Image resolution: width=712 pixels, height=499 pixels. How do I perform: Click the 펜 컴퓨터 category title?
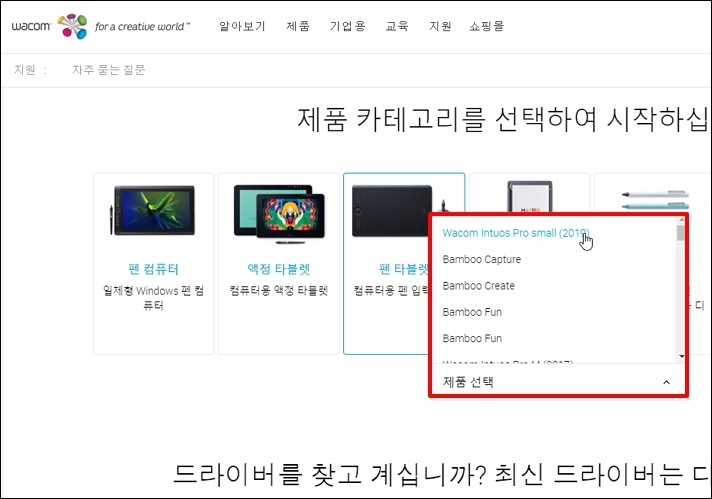click(x=153, y=269)
